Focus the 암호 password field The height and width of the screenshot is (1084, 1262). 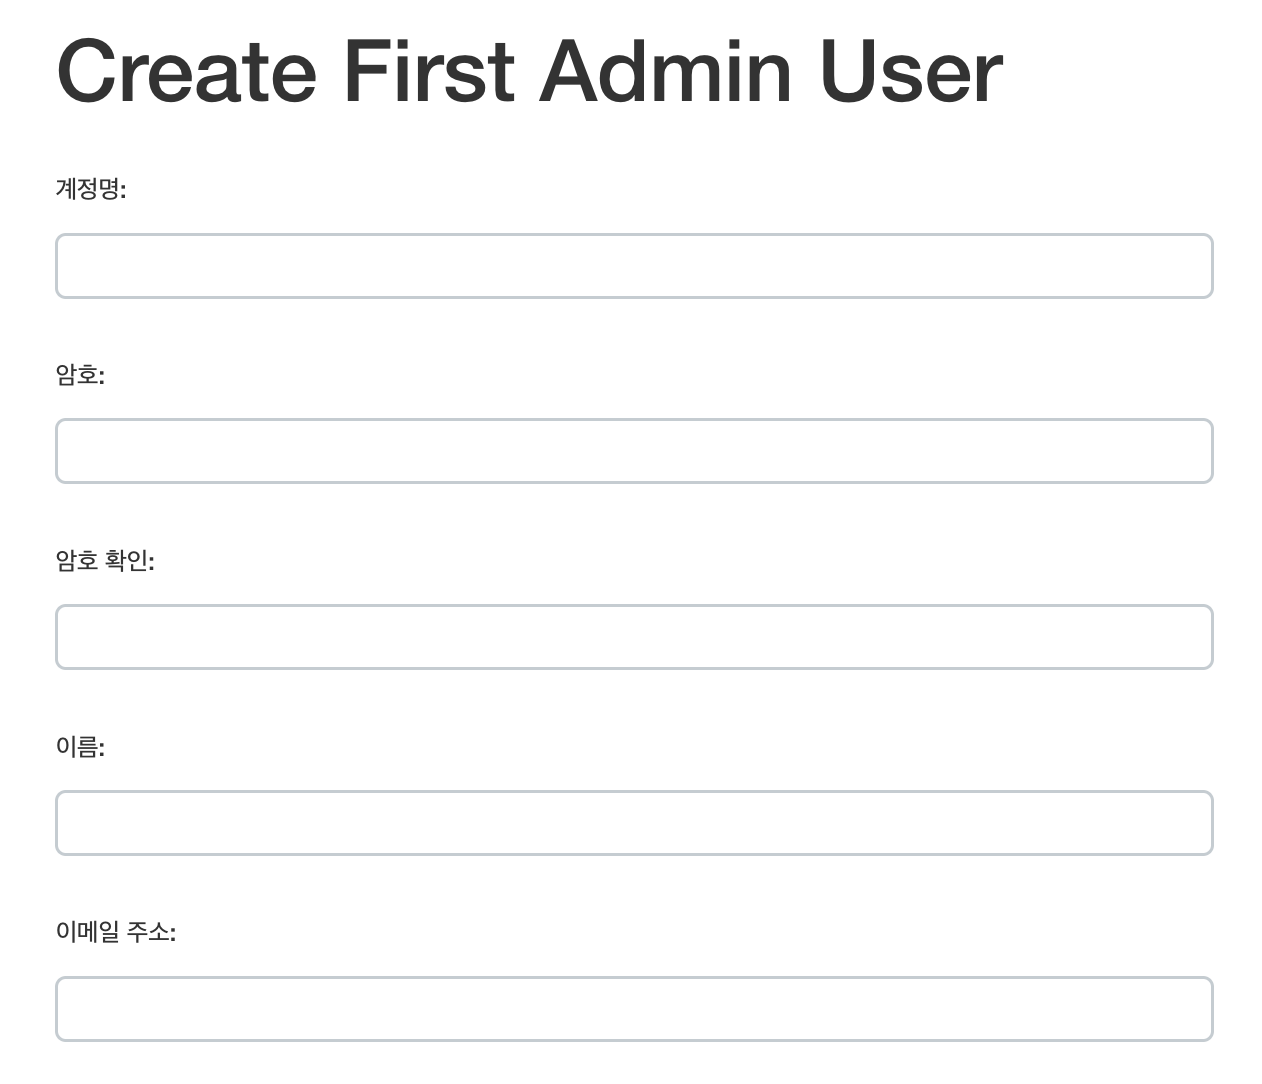pos(634,451)
